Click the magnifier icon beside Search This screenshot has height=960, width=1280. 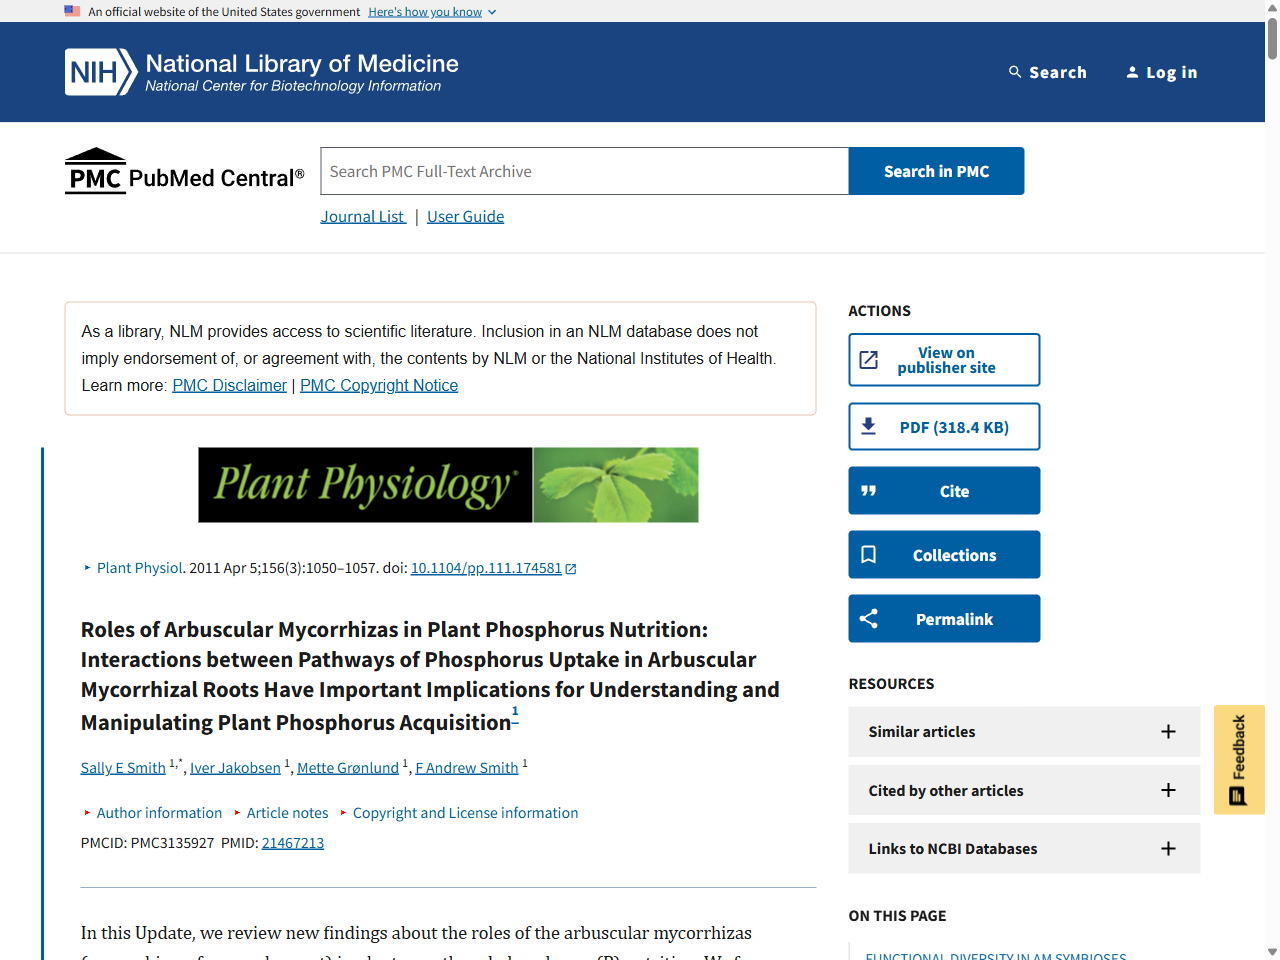point(1015,72)
